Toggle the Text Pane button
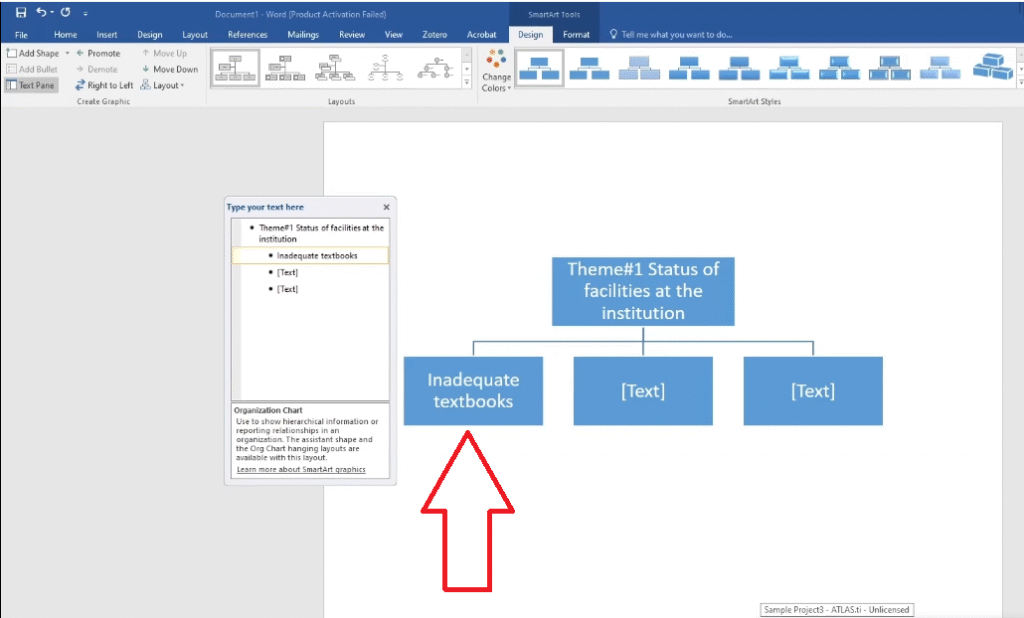Screen dimensions: 1024x618 [31, 85]
